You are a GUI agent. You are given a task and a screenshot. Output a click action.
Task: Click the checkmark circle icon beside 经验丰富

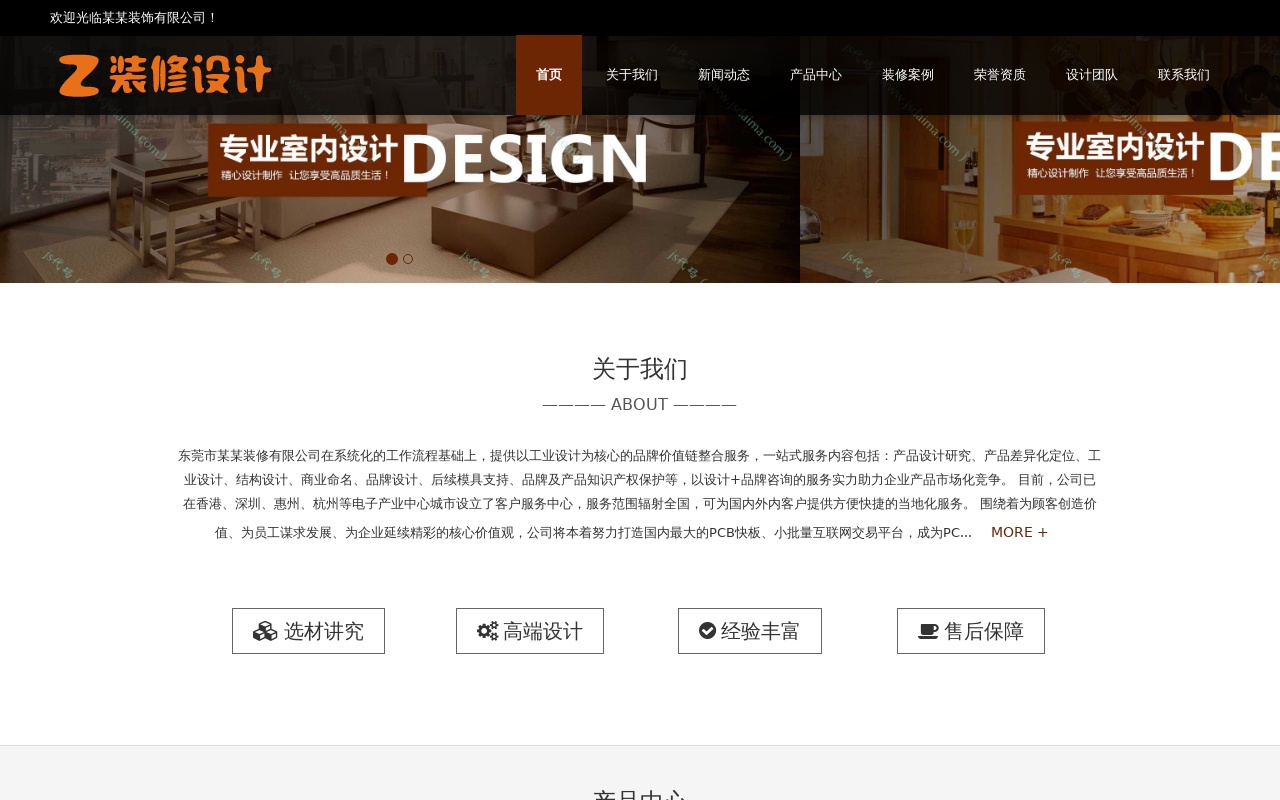pyautogui.click(x=707, y=631)
